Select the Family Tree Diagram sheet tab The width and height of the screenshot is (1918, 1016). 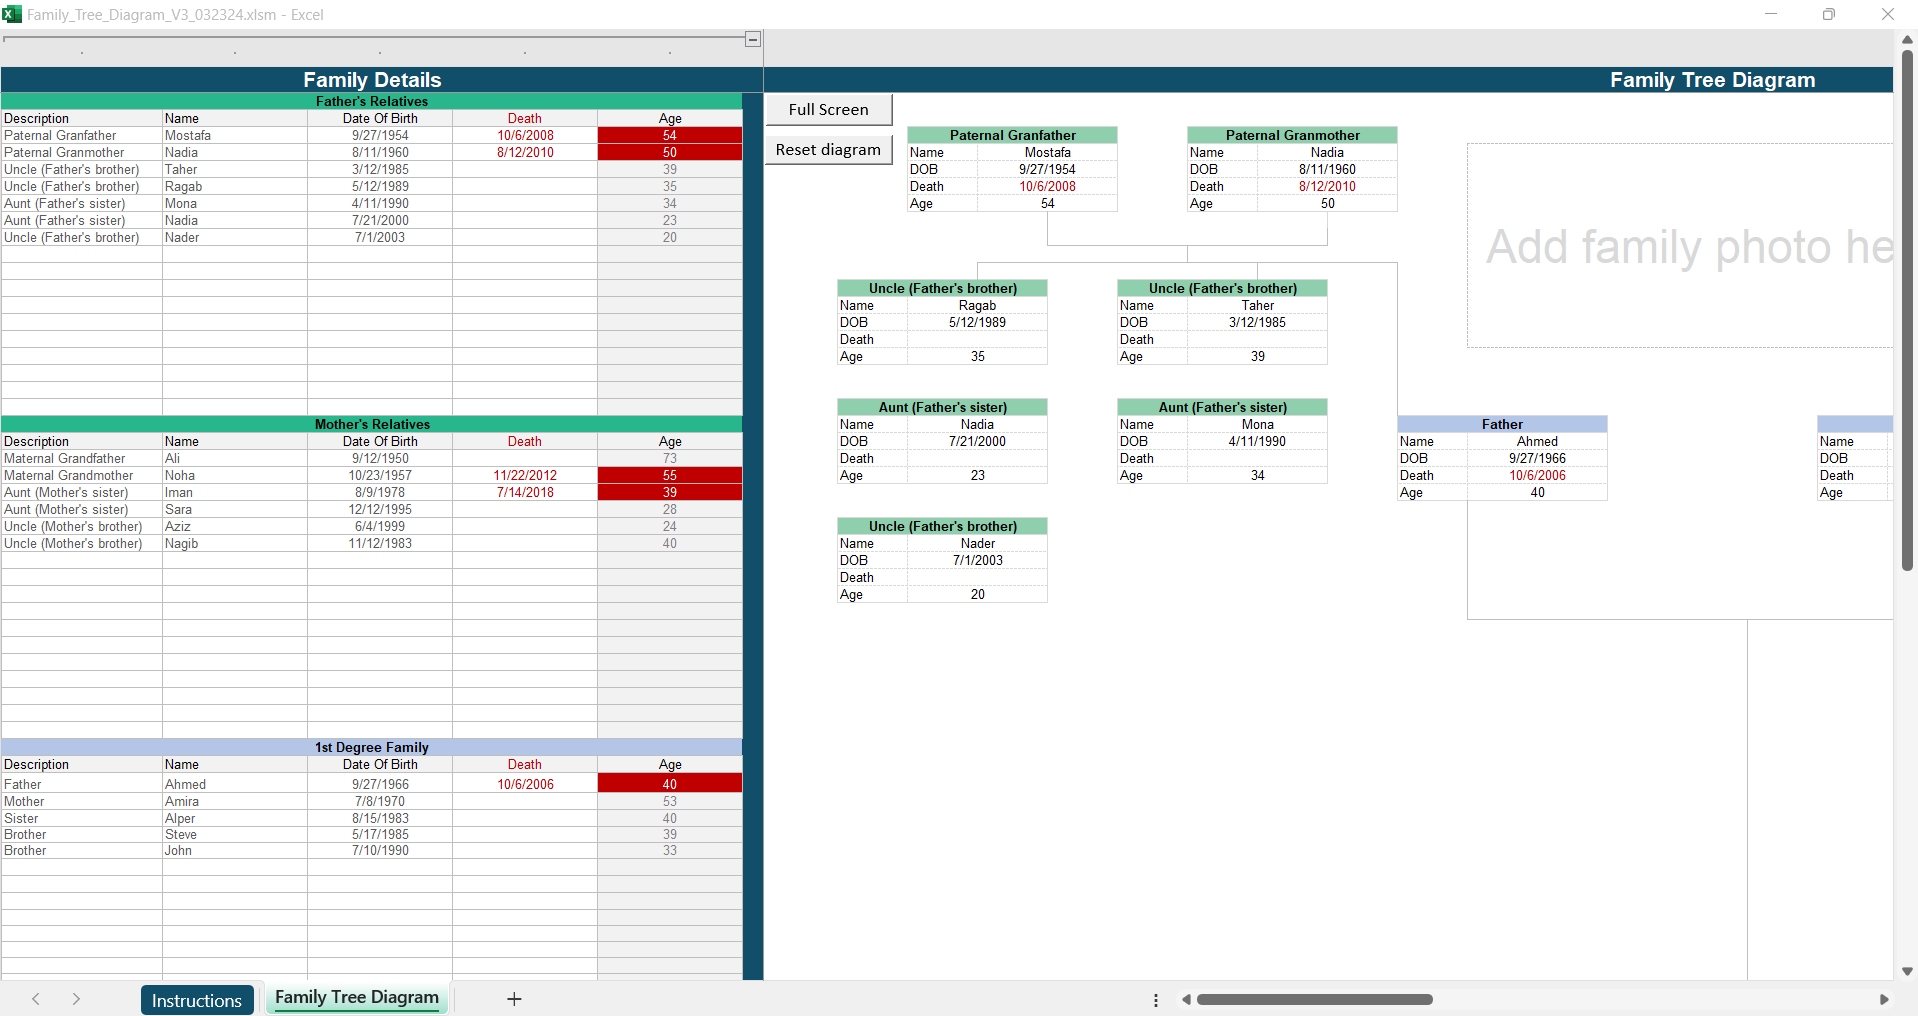(x=357, y=998)
